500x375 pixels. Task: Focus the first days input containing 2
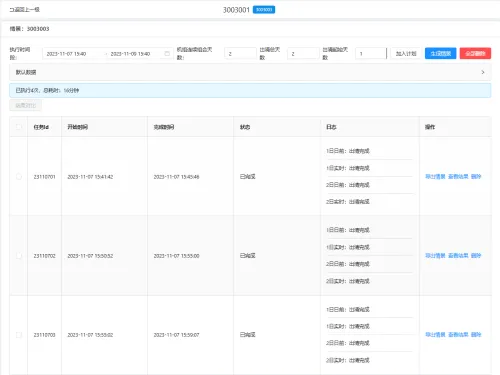[x=240, y=53]
